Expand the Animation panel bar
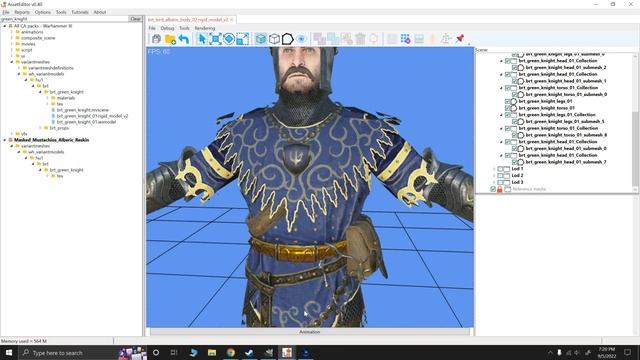The image size is (640, 360). pos(309,332)
